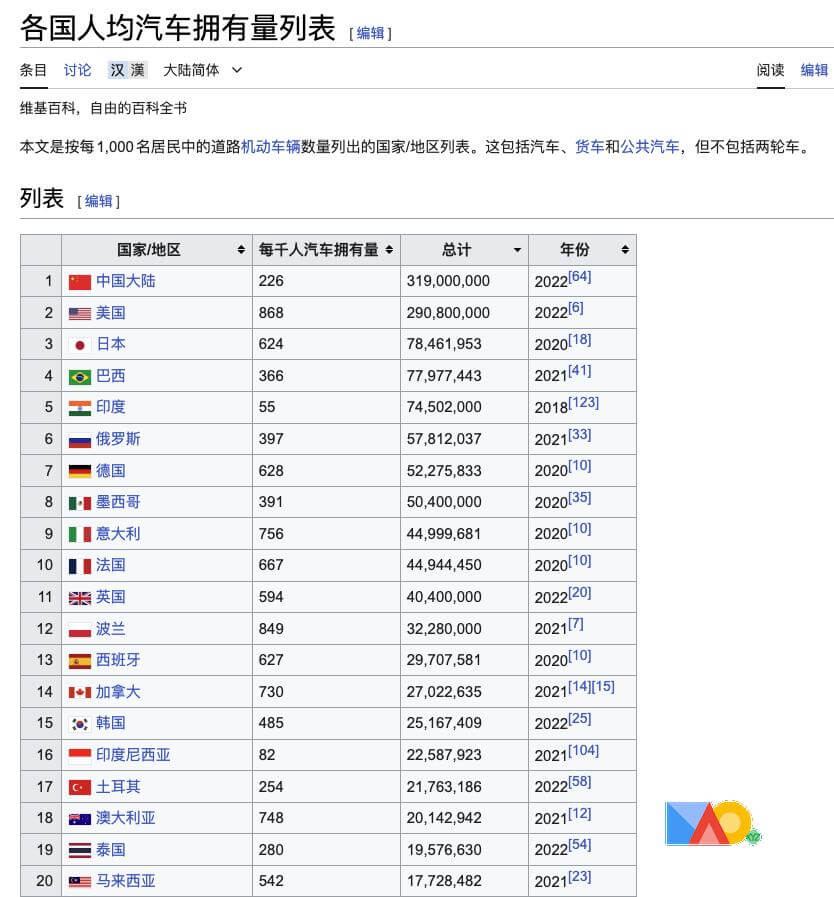The width and height of the screenshot is (834, 897).
Task: Click the Australia flag icon
Action: point(79,819)
